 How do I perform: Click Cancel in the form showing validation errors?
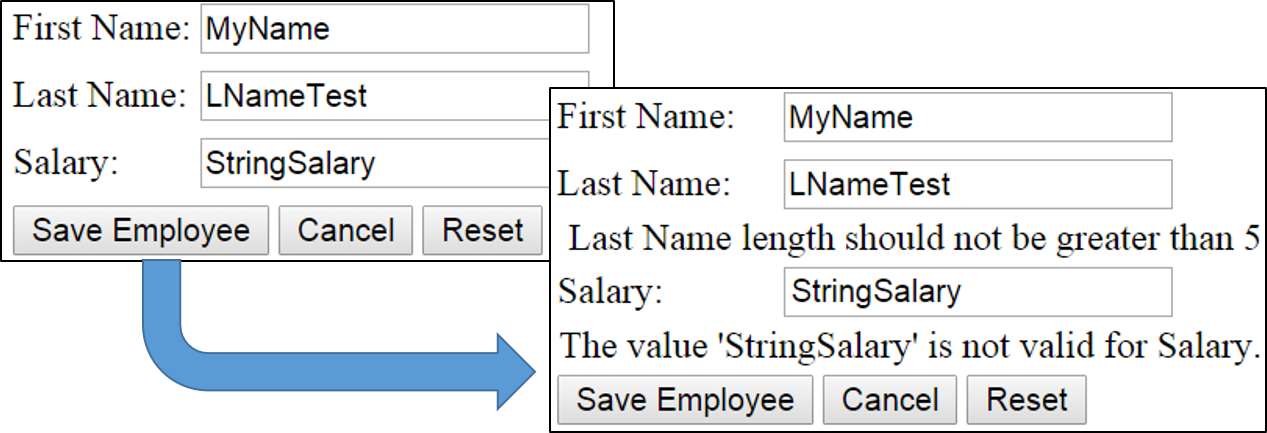[x=890, y=400]
